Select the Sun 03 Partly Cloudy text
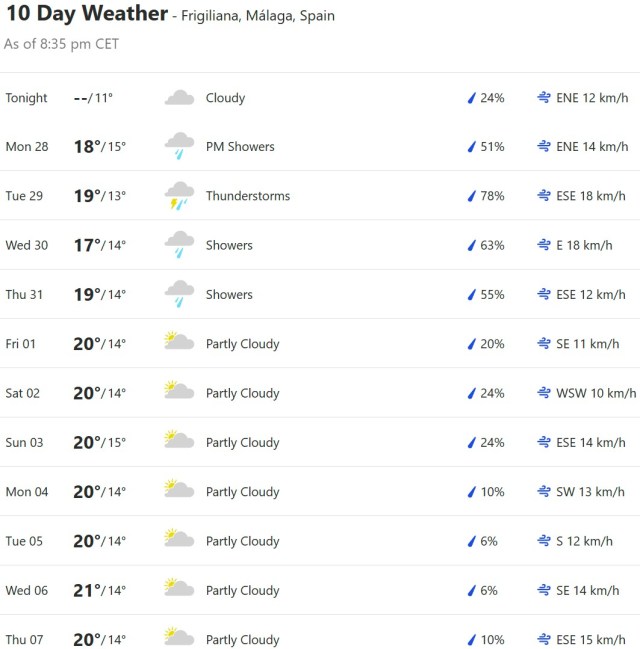The image size is (640, 649). pos(242,442)
